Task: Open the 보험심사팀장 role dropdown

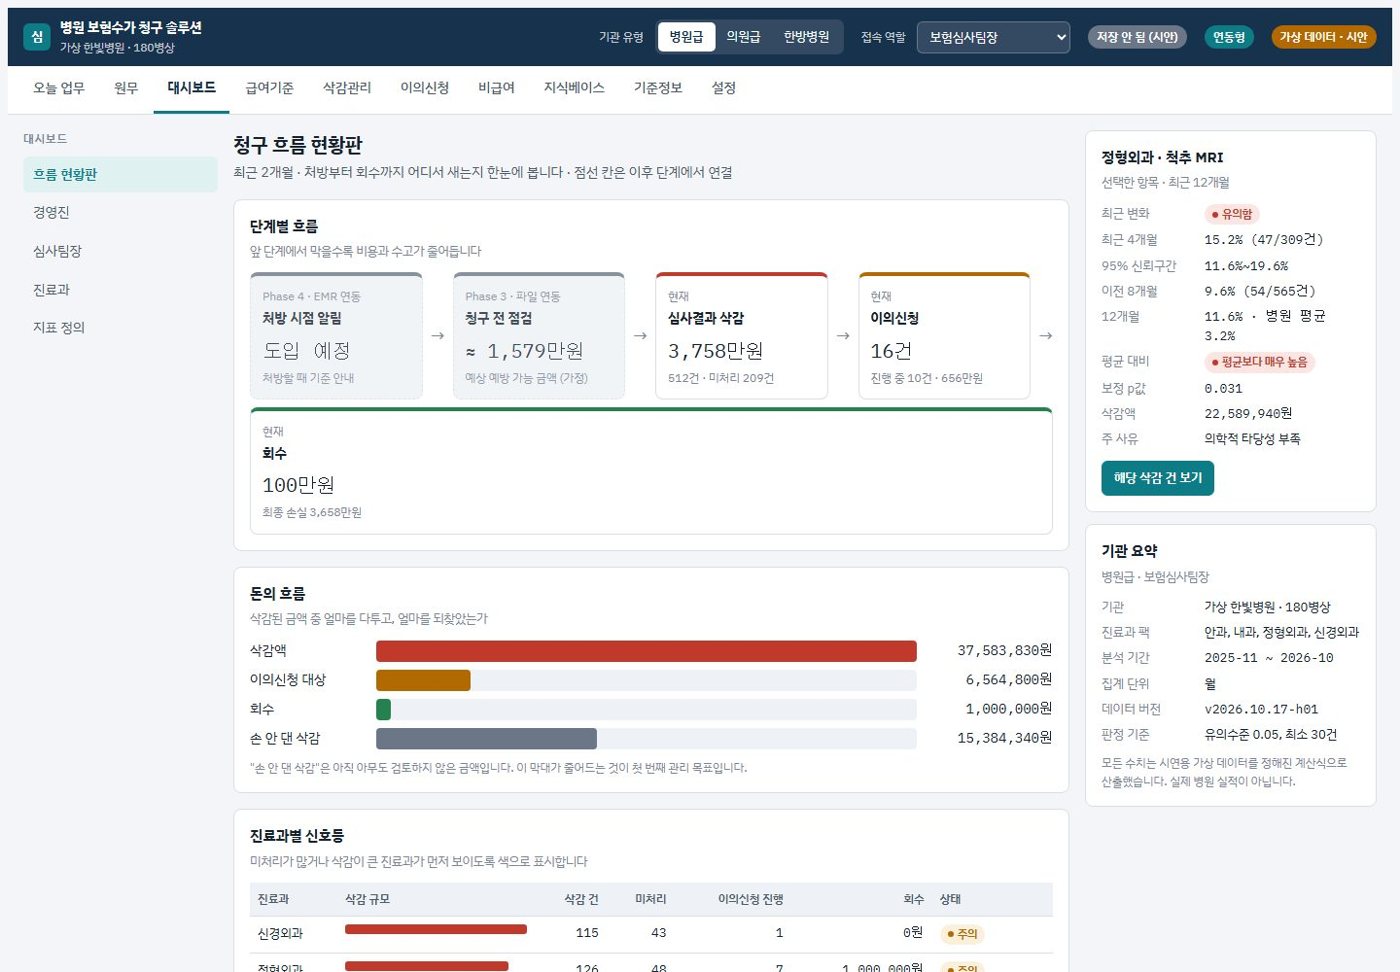Action: click(x=993, y=37)
